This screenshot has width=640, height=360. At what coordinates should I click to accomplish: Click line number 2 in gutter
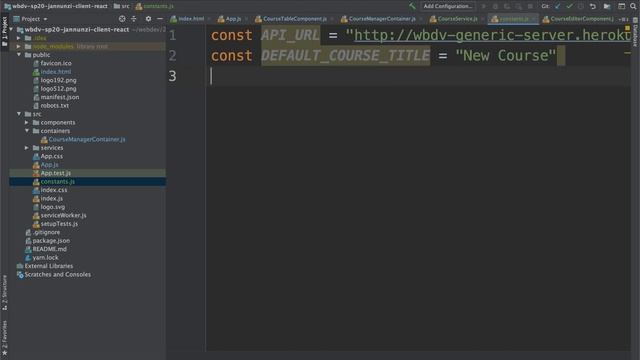[x=173, y=56]
